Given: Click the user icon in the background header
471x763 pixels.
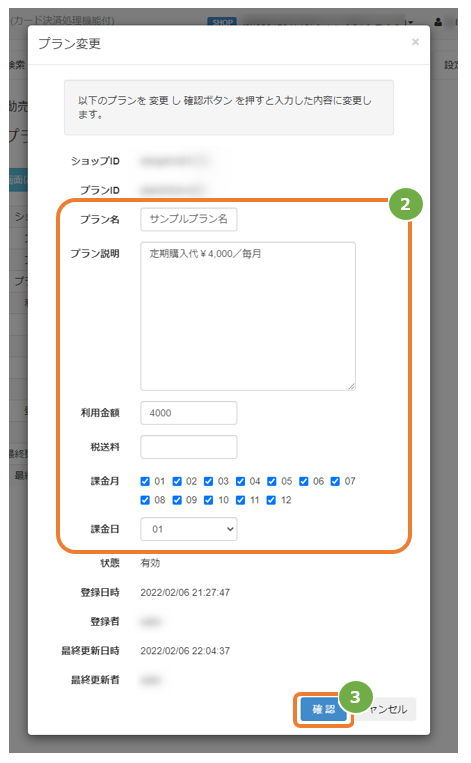Looking at the screenshot, I should point(438,22).
